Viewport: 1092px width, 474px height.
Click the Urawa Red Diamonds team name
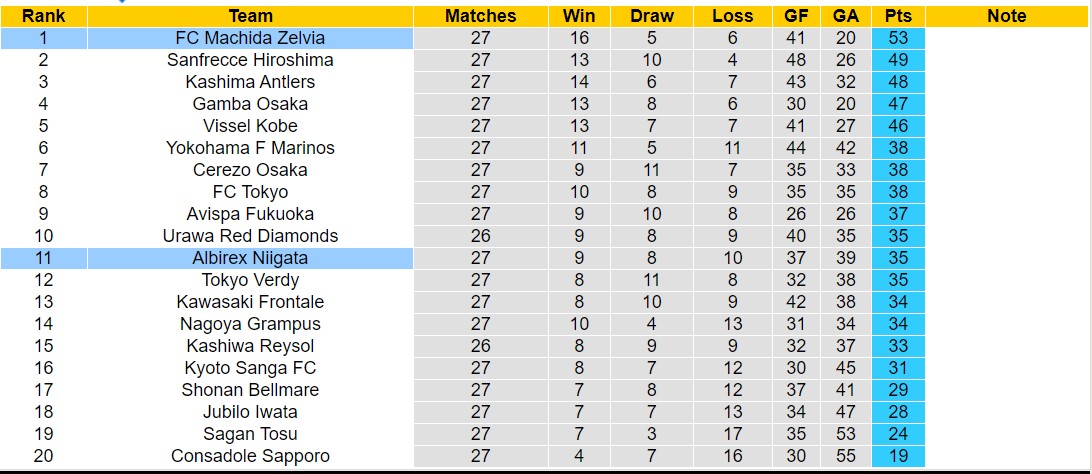(x=250, y=236)
